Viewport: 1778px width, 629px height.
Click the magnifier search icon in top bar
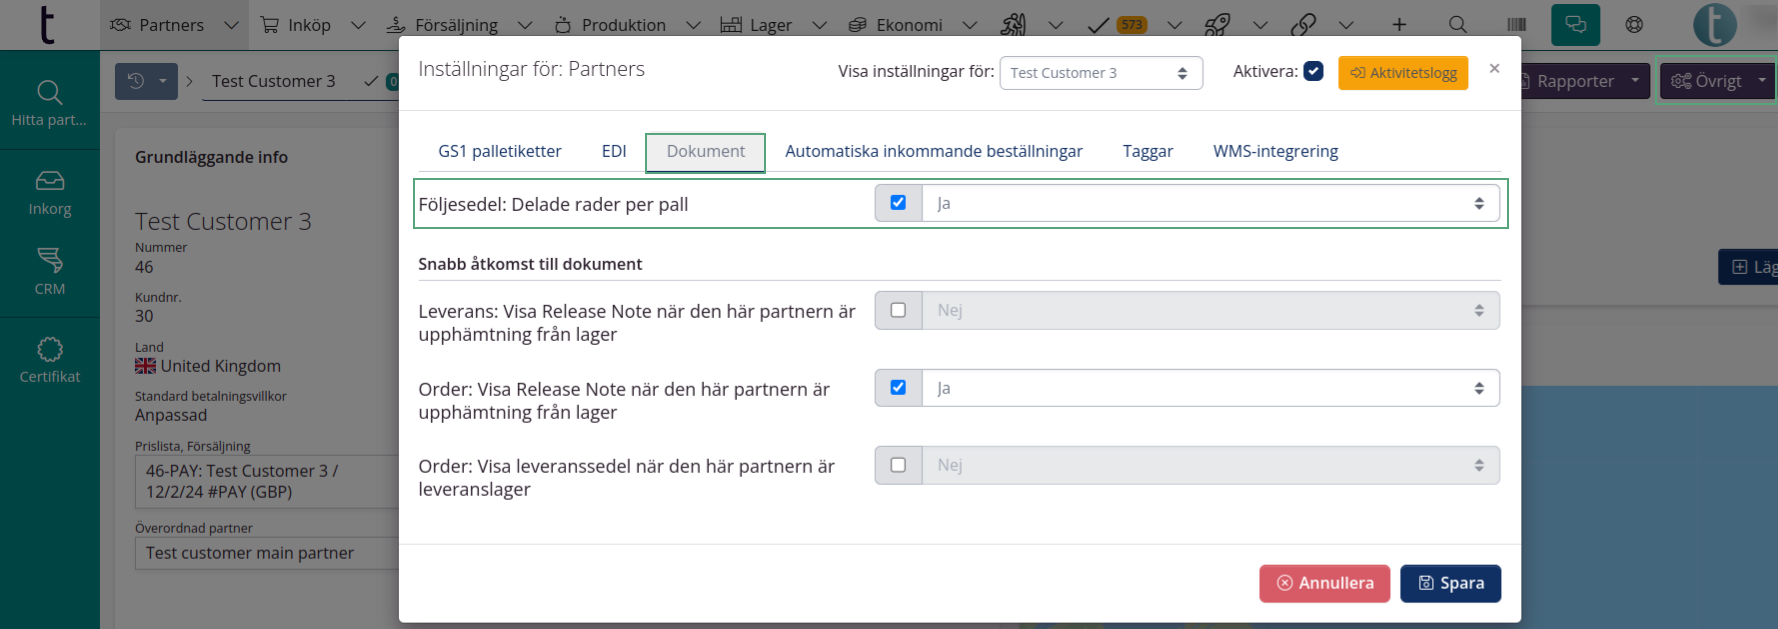pos(1458,25)
